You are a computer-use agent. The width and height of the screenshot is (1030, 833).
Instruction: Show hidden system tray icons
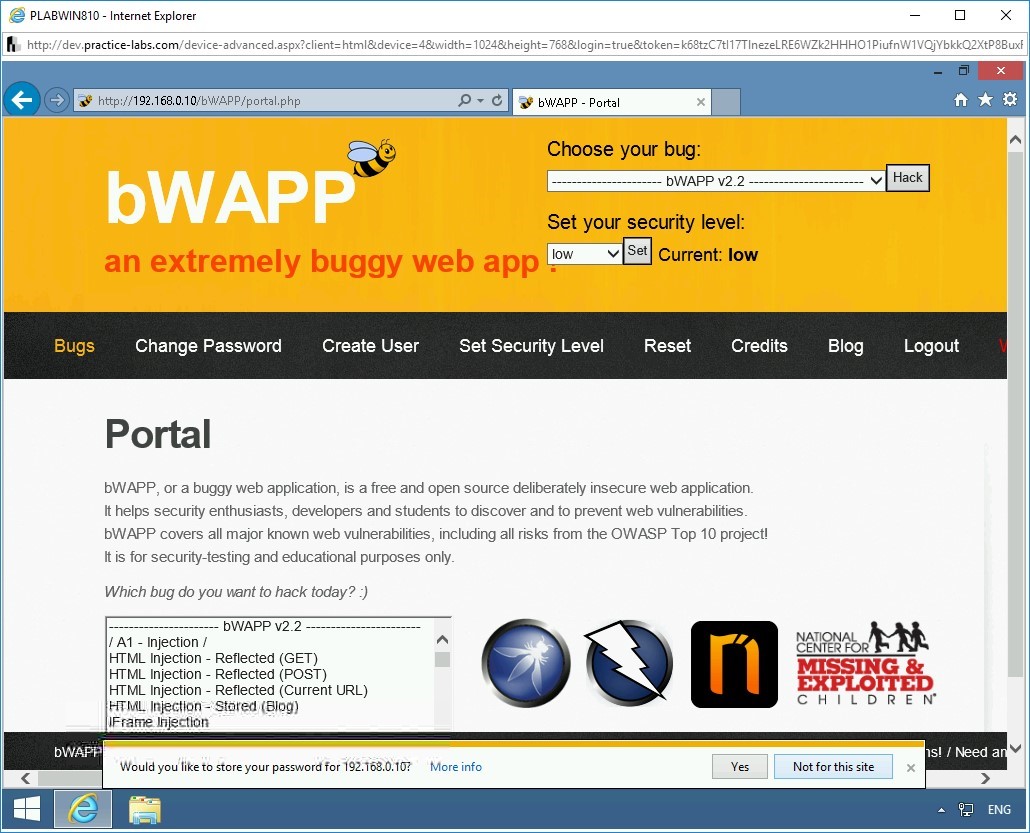tap(941, 810)
